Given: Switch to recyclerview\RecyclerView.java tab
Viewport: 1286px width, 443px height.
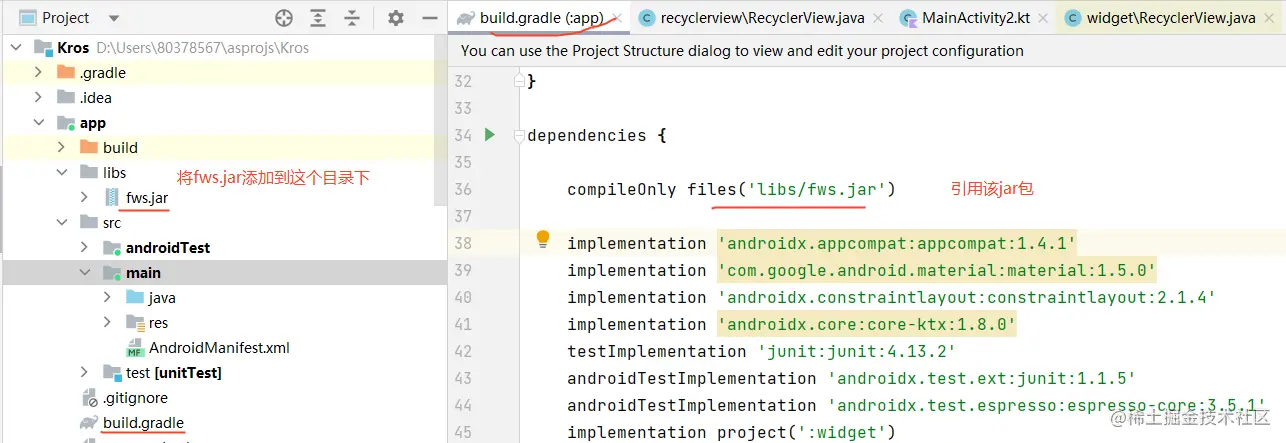Looking at the screenshot, I should (x=763, y=18).
